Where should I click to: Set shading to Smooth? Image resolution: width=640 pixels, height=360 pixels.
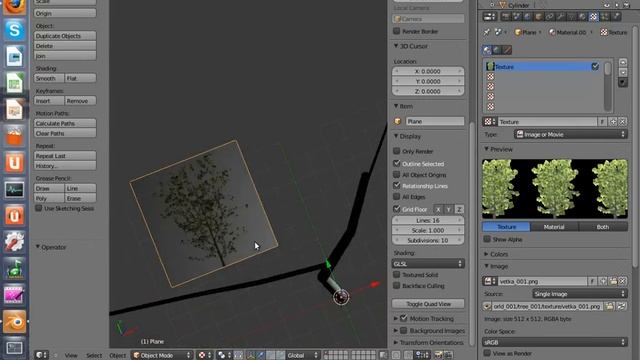pos(49,78)
